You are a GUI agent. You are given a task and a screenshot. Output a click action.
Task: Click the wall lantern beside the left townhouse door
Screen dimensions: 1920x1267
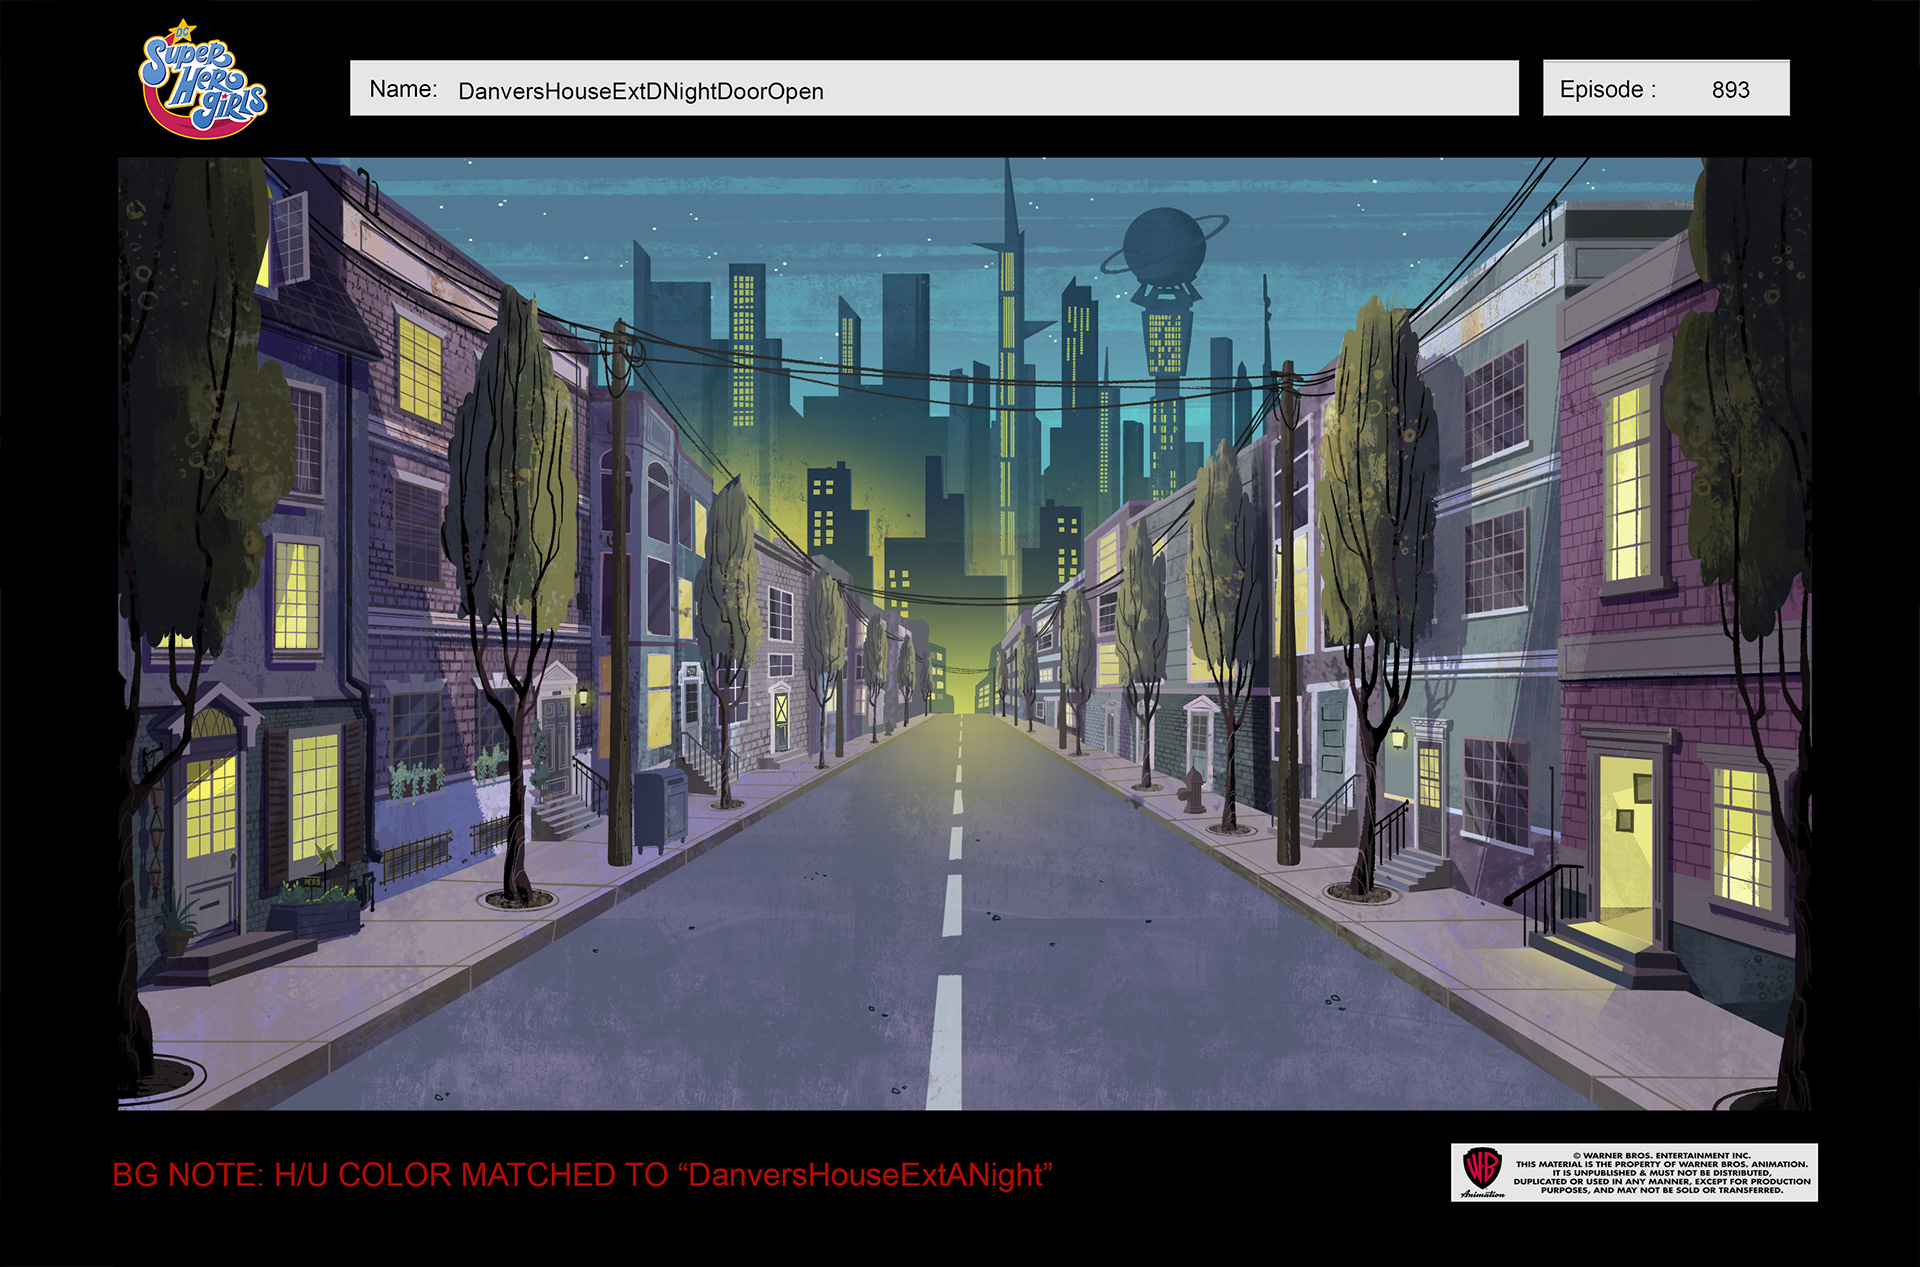click(x=584, y=695)
